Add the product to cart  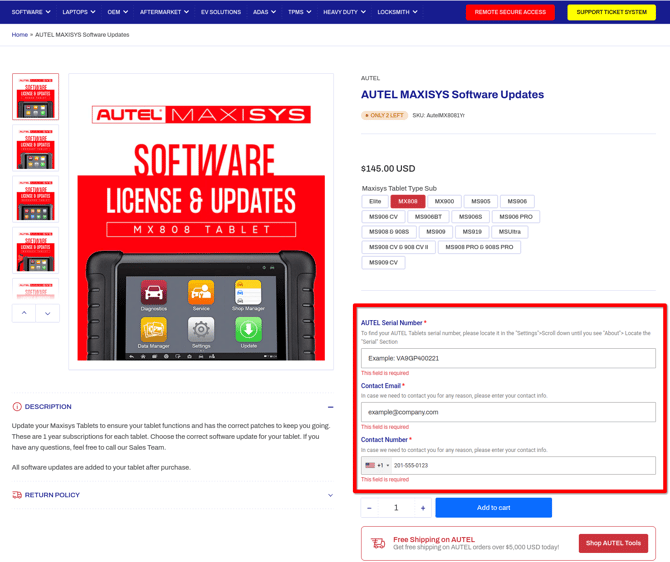pos(493,508)
